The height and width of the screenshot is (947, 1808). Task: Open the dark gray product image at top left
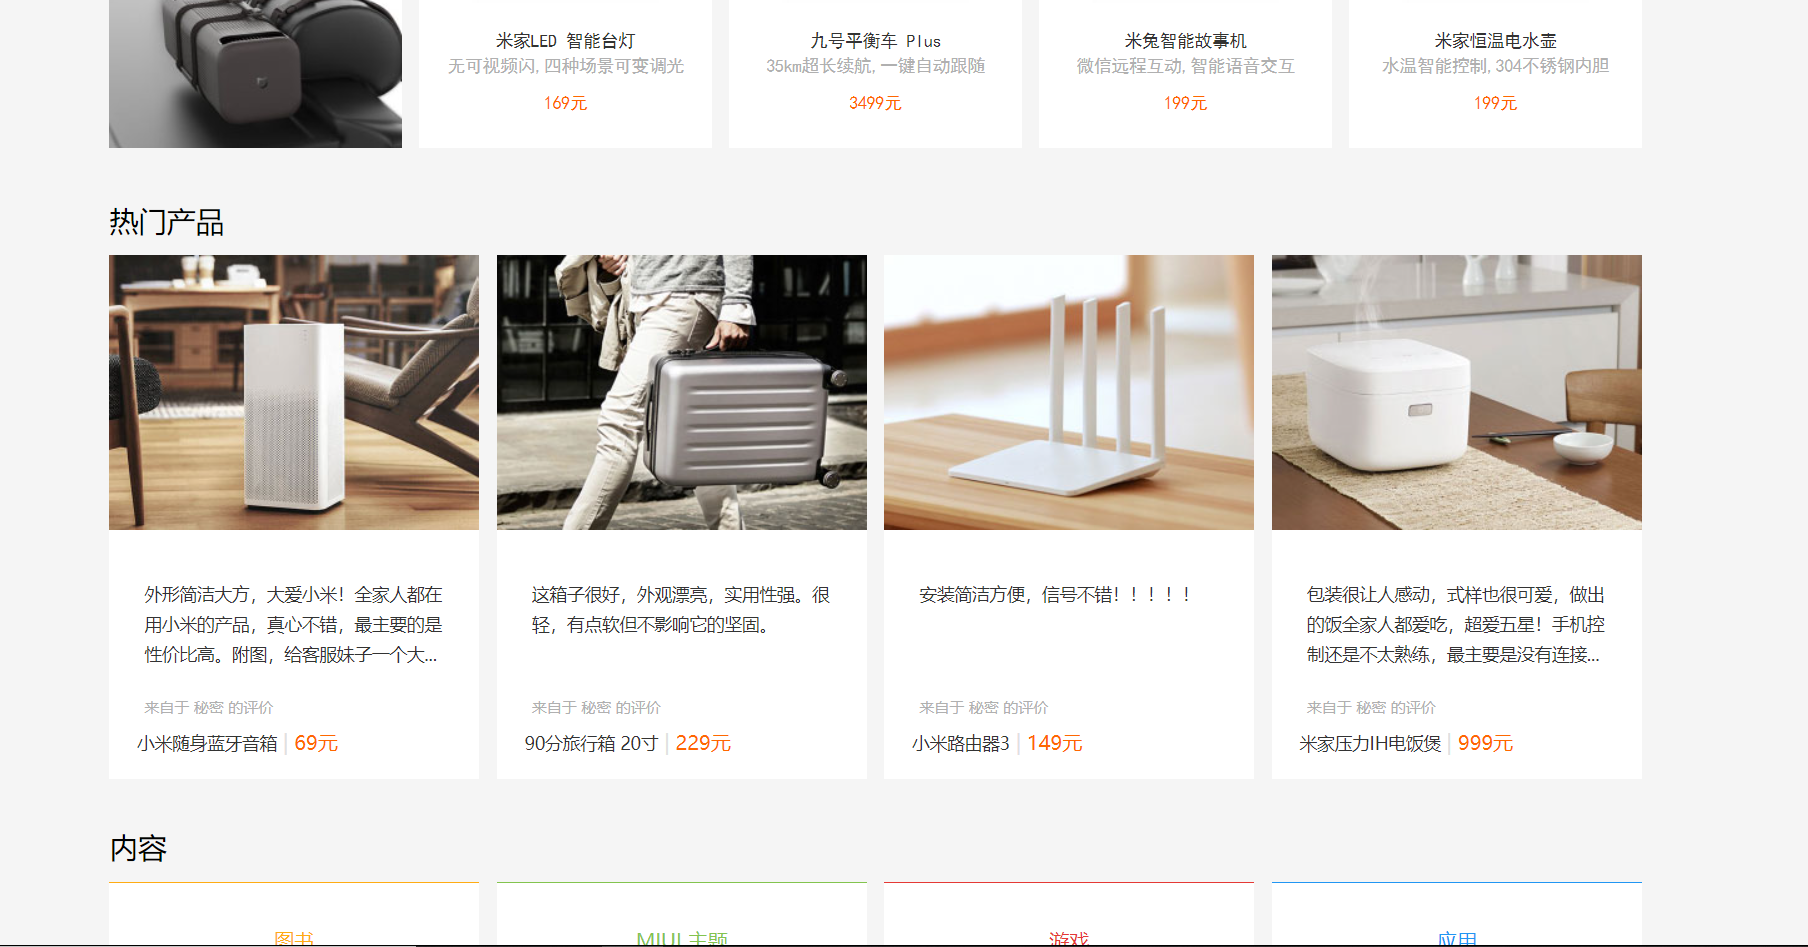255,74
